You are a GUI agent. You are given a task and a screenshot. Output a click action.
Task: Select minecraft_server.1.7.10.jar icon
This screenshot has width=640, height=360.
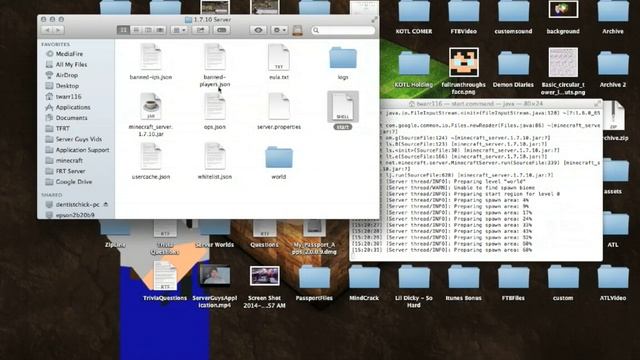pos(151,107)
